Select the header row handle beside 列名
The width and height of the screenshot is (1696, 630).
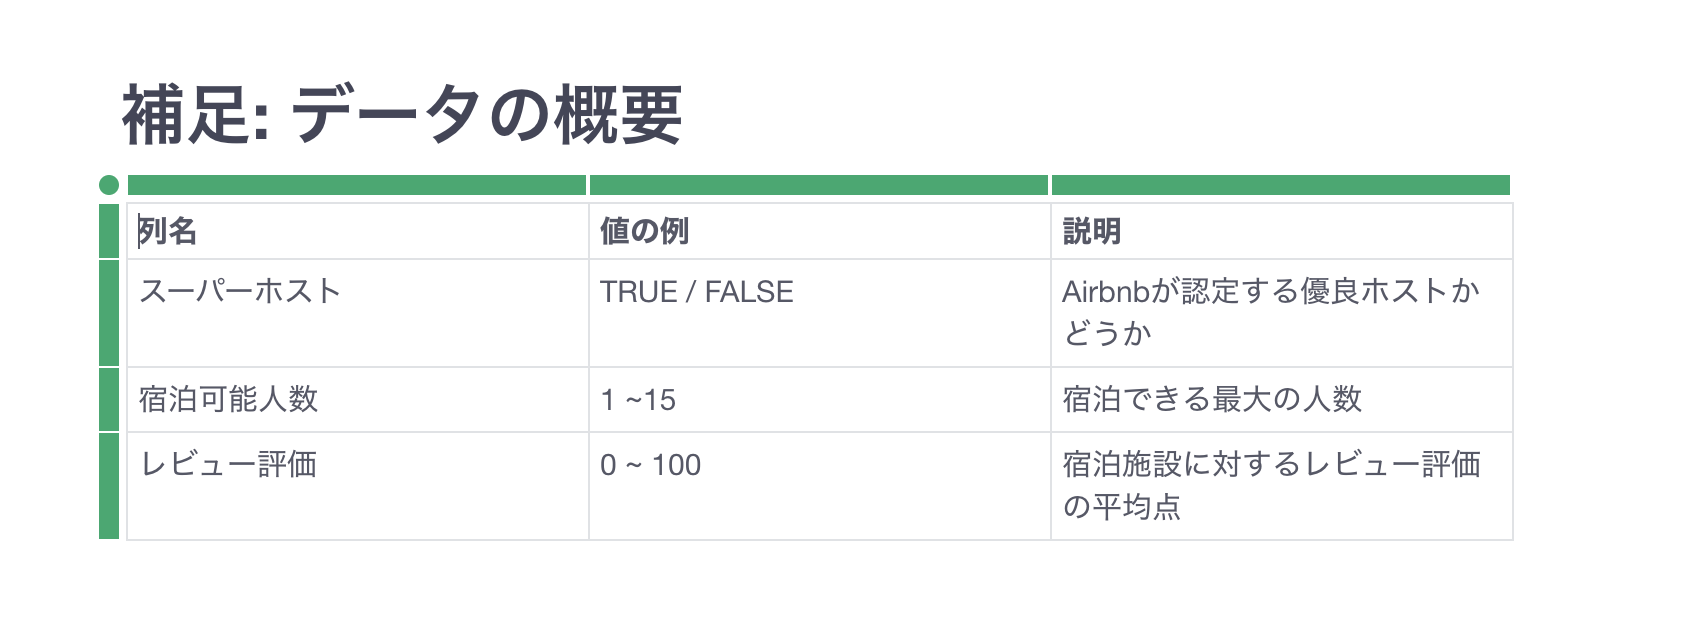pos(109,230)
